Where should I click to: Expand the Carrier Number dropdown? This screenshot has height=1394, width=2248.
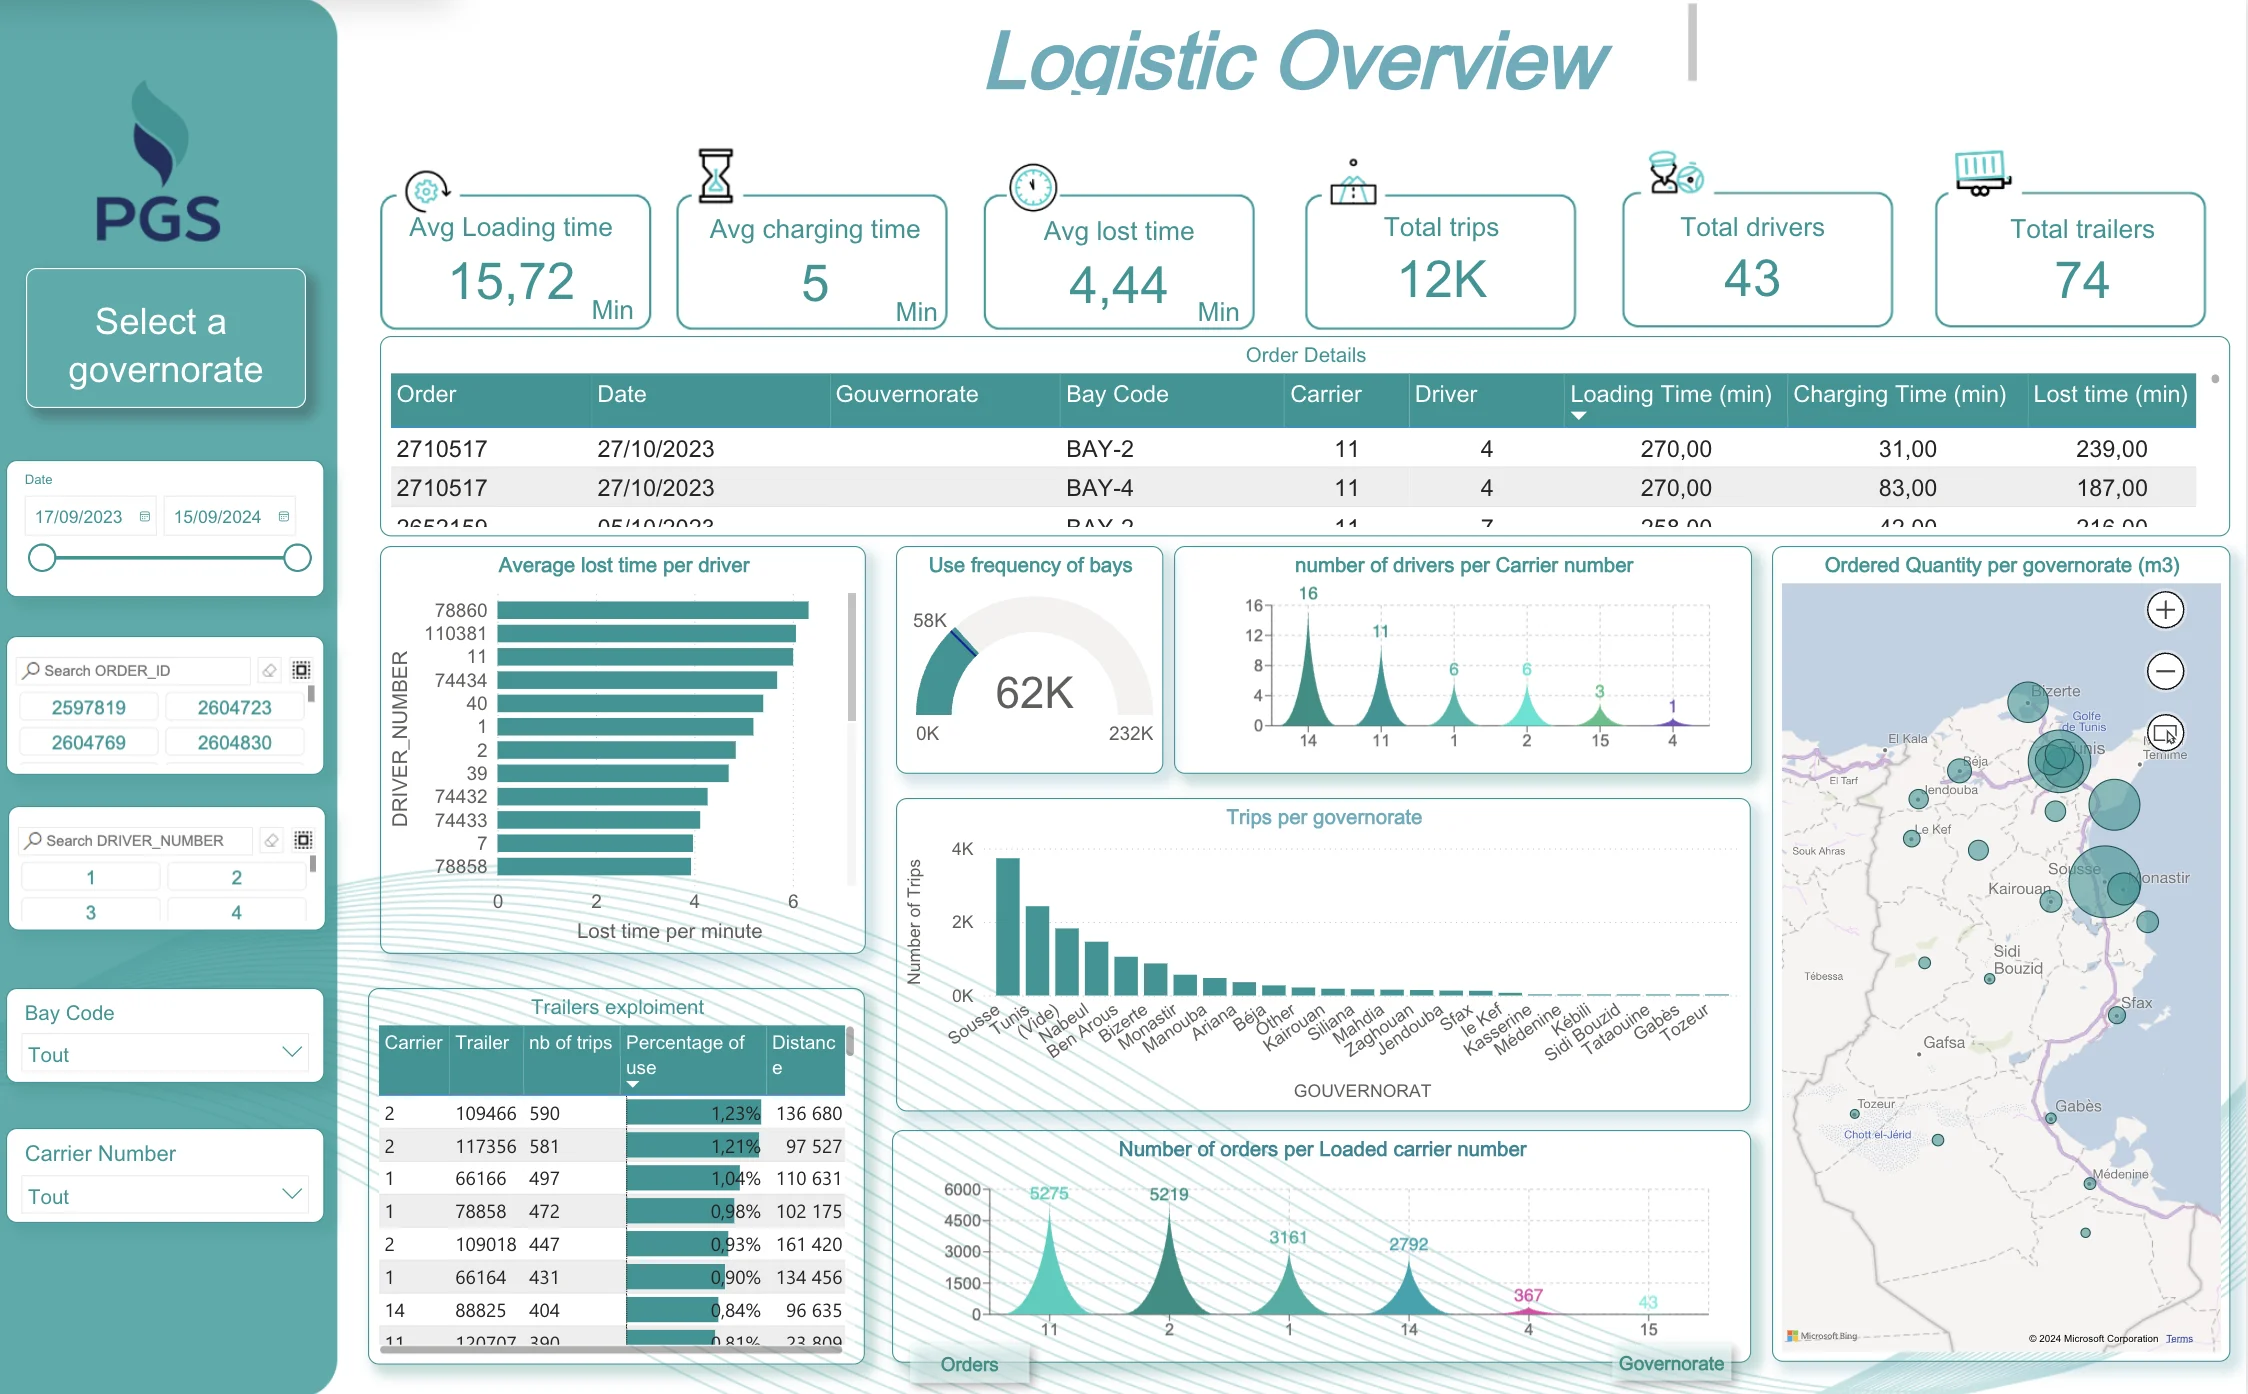[165, 1196]
